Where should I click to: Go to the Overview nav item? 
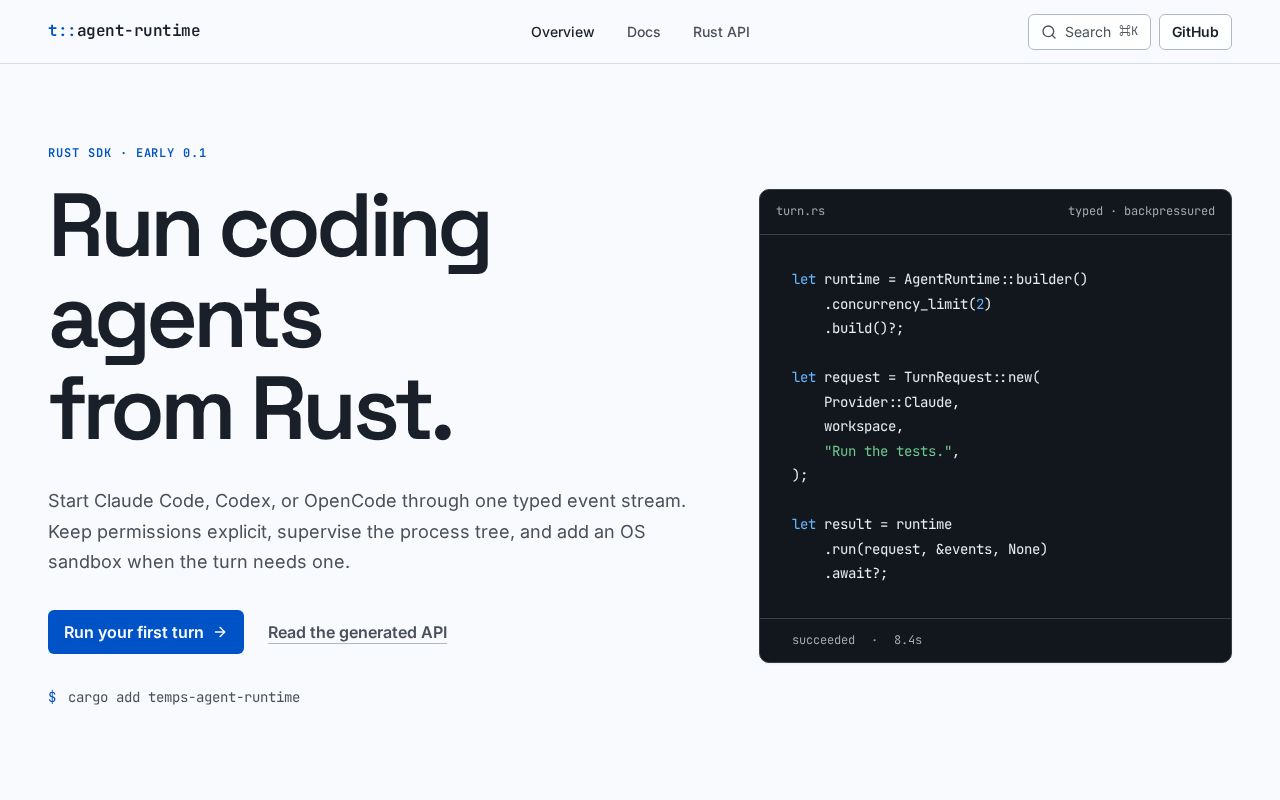(563, 32)
